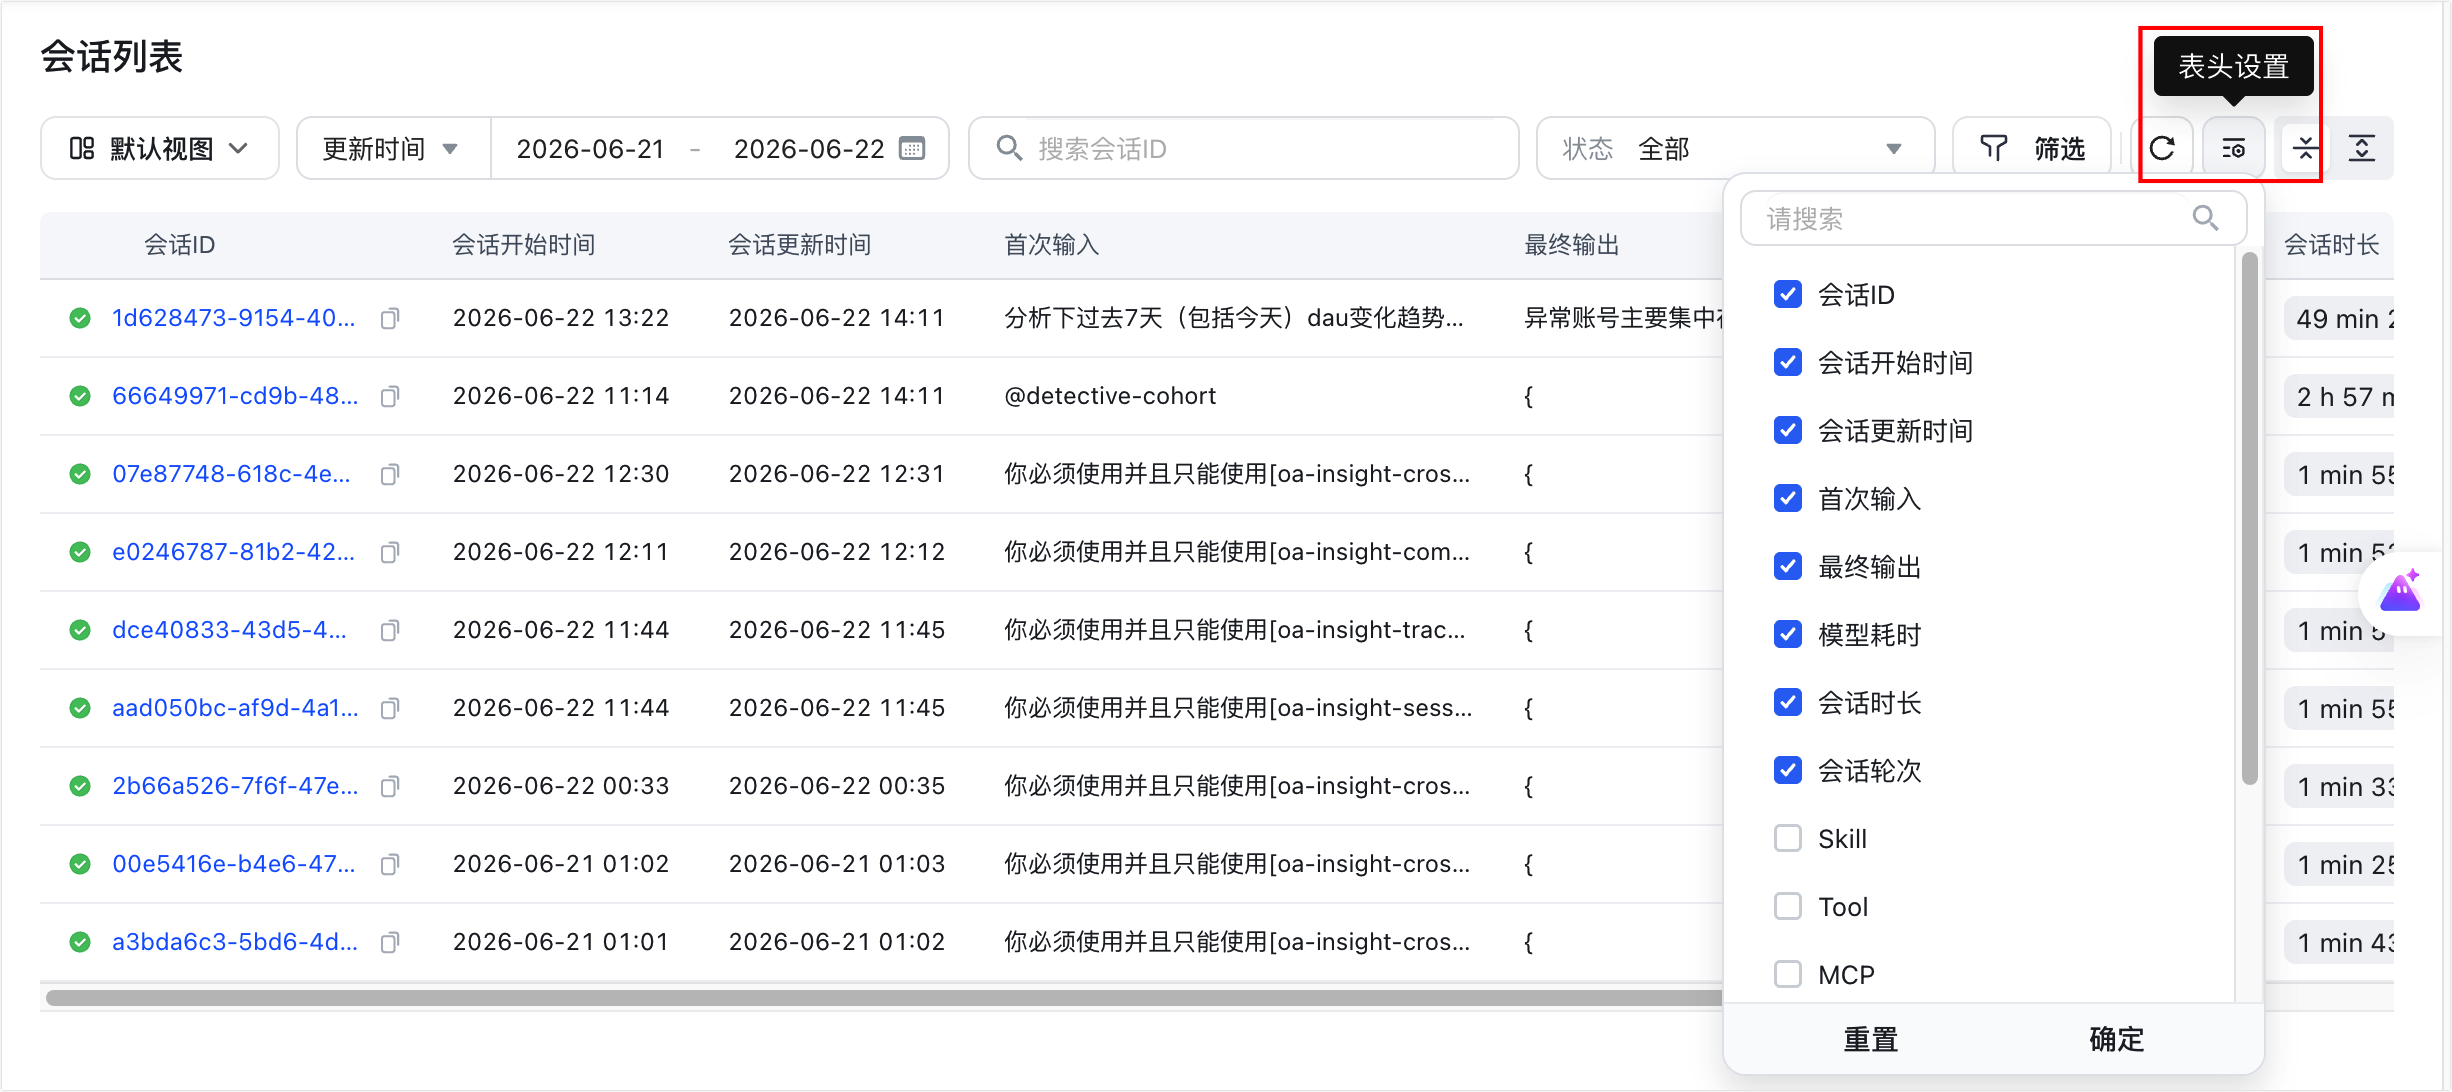Viewport: 2452px width, 1092px height.
Task: Click 确定 to confirm column settings
Action: pyautogui.click(x=2116, y=1040)
